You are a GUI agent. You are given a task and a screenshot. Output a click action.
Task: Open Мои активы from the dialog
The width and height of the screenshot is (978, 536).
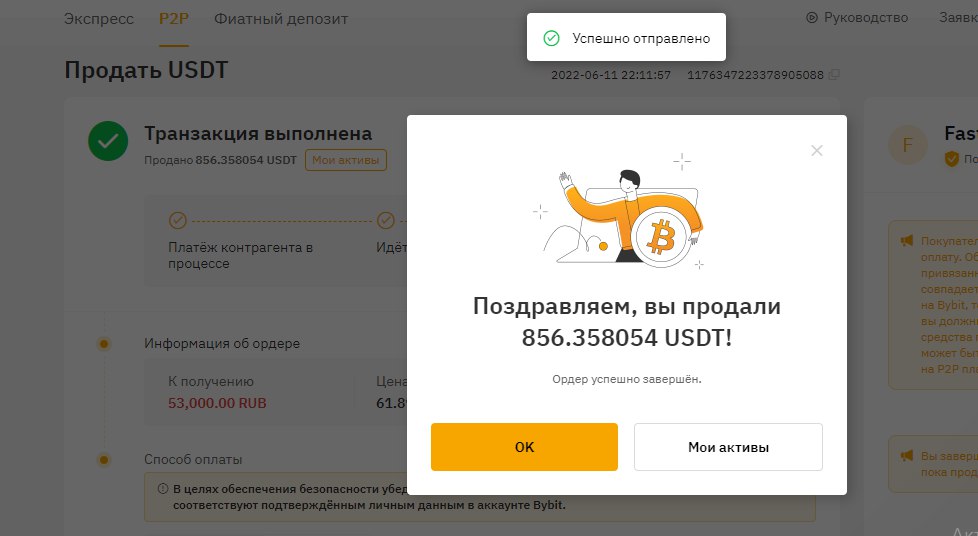[x=728, y=447]
